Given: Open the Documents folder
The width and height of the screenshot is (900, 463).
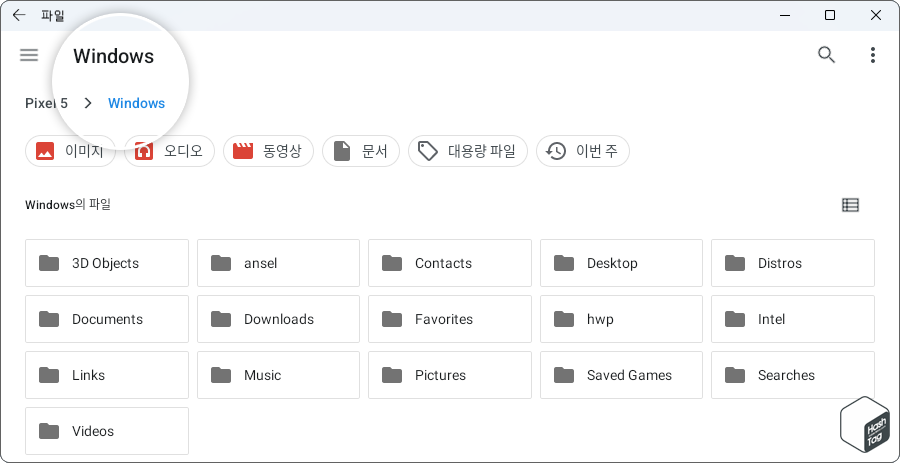Looking at the screenshot, I should click(107, 319).
